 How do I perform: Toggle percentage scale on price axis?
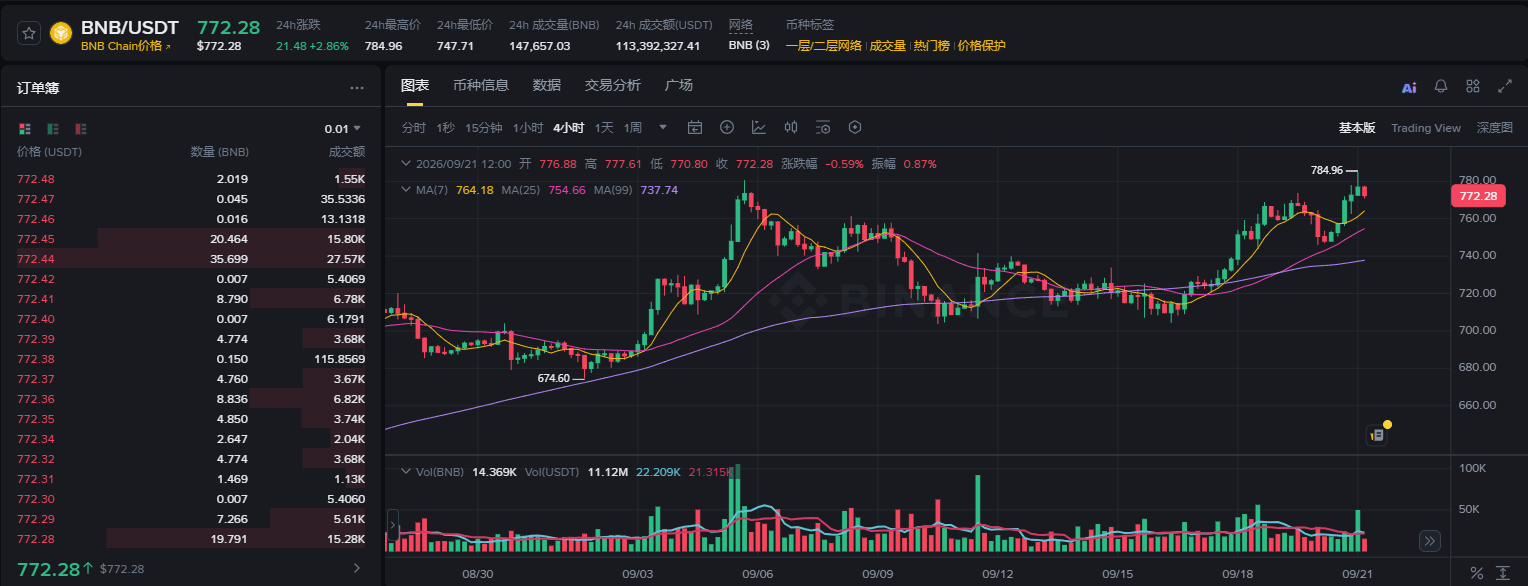pyautogui.click(x=1477, y=573)
